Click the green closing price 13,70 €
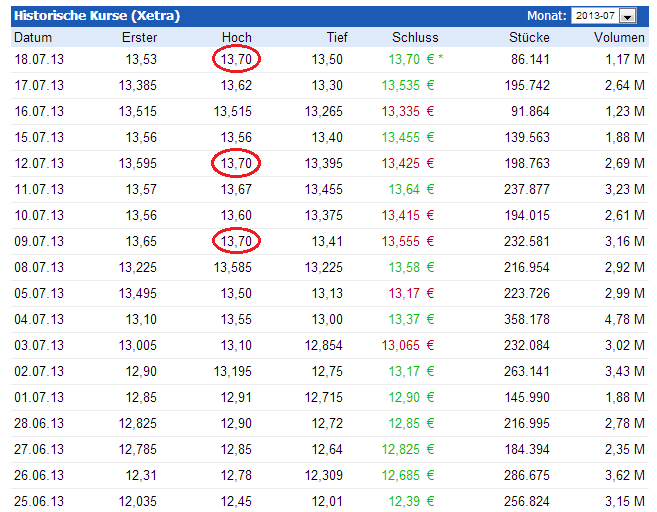Image resolution: width=657 pixels, height=512 pixels. [x=410, y=60]
